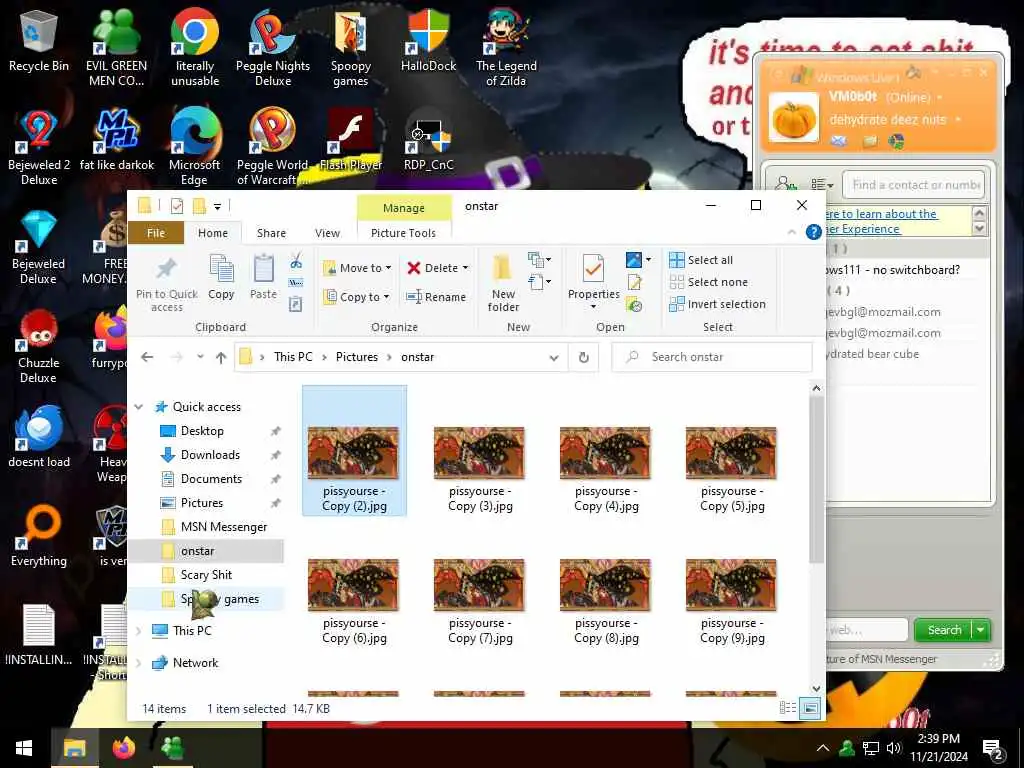Open the Properties dropdown arrow
The image size is (1024, 768).
tap(593, 306)
